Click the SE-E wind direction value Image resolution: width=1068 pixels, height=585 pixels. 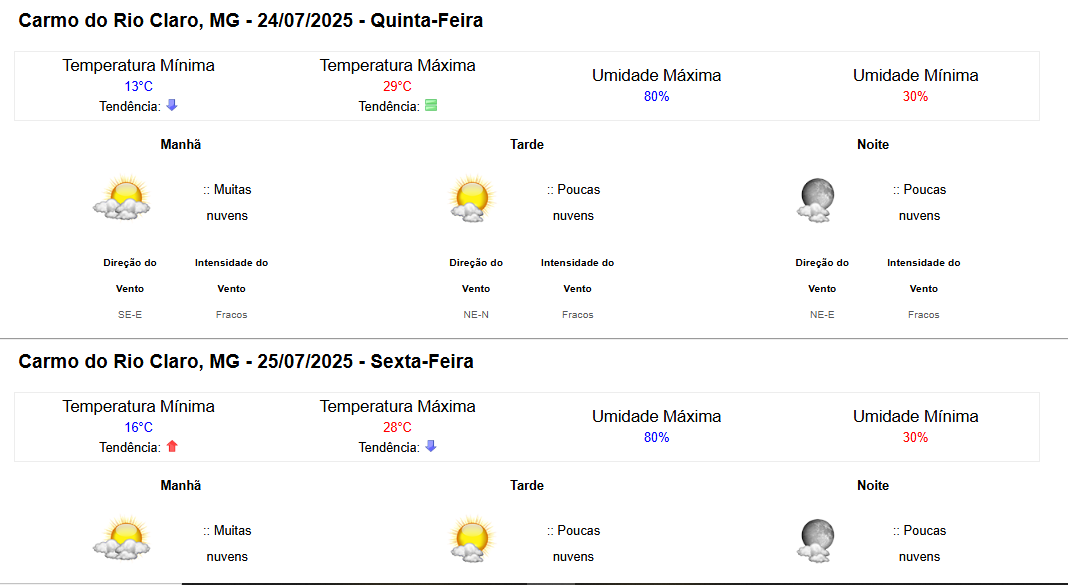click(130, 315)
